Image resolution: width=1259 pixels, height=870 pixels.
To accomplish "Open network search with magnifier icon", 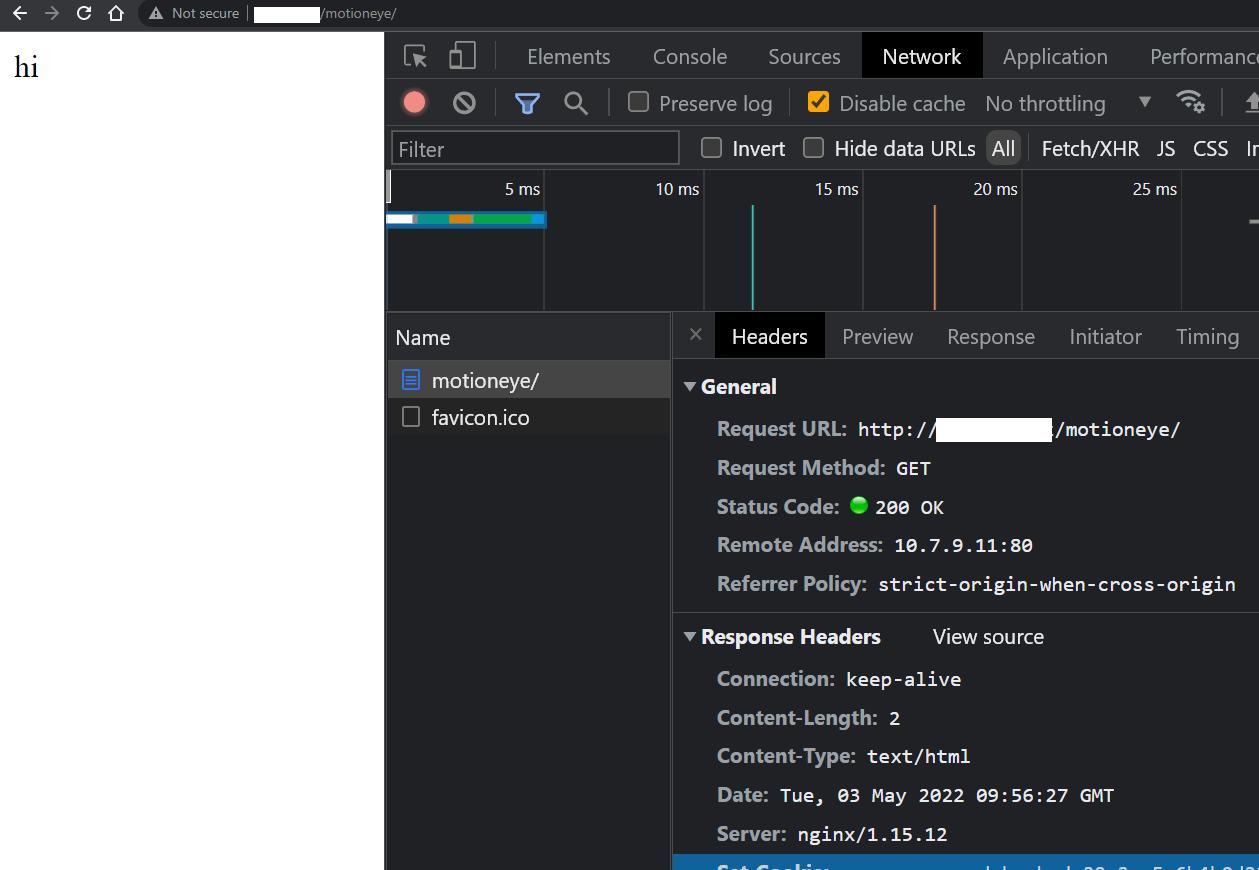I will coord(575,102).
